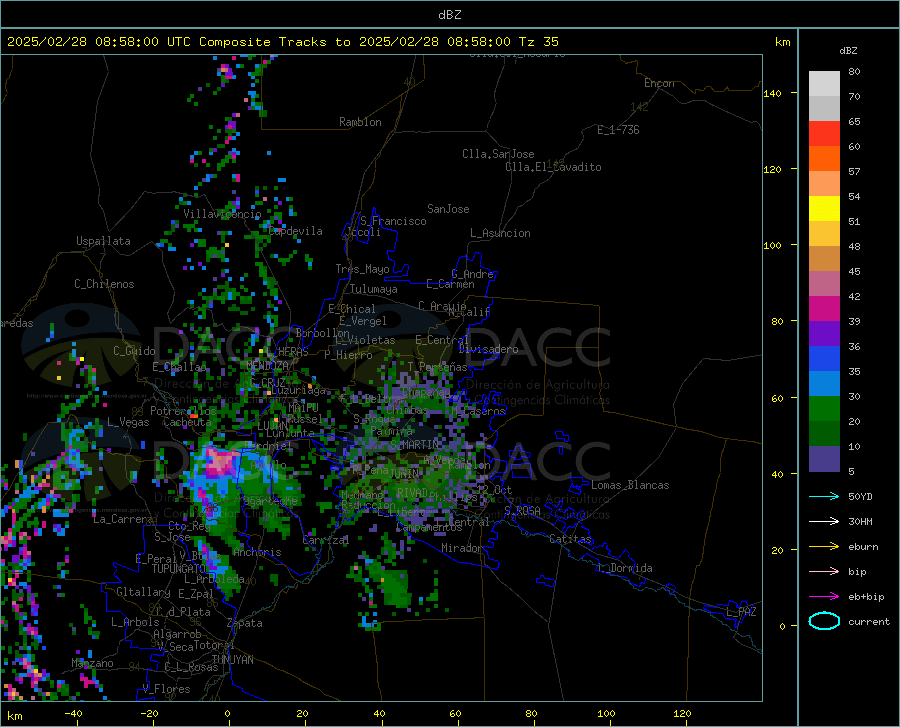Screen dimensions: 900x727
Task: Click the pink bip arrow icon
Action: 824,572
